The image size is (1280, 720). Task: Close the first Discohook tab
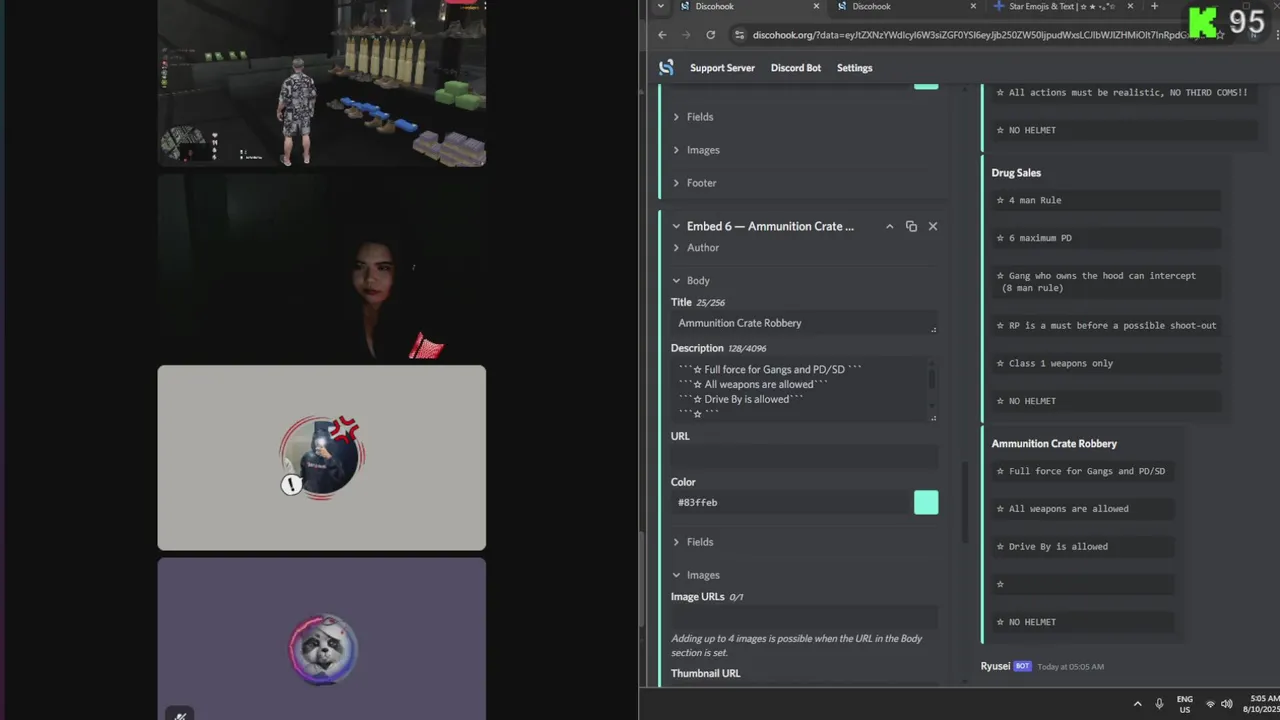click(x=816, y=6)
